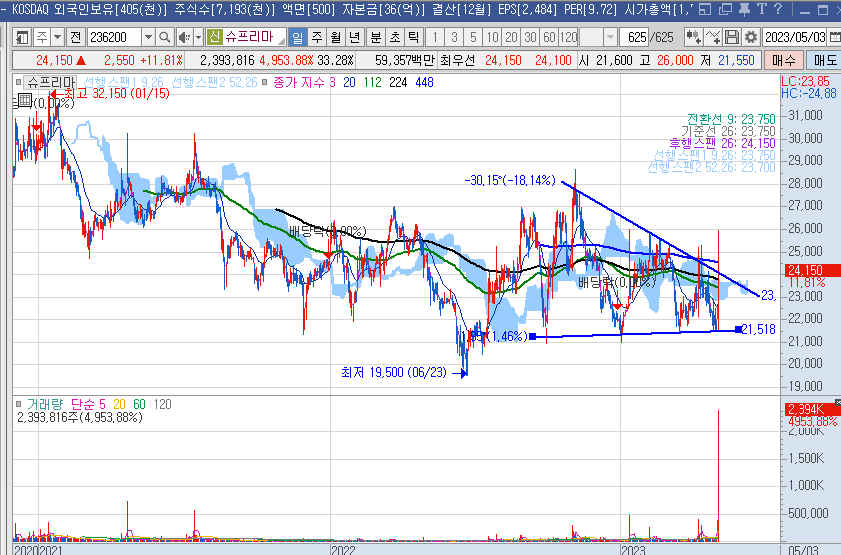Click the 최고 32,150 (01/15) high marker
The width and height of the screenshot is (841, 555).
(110, 93)
